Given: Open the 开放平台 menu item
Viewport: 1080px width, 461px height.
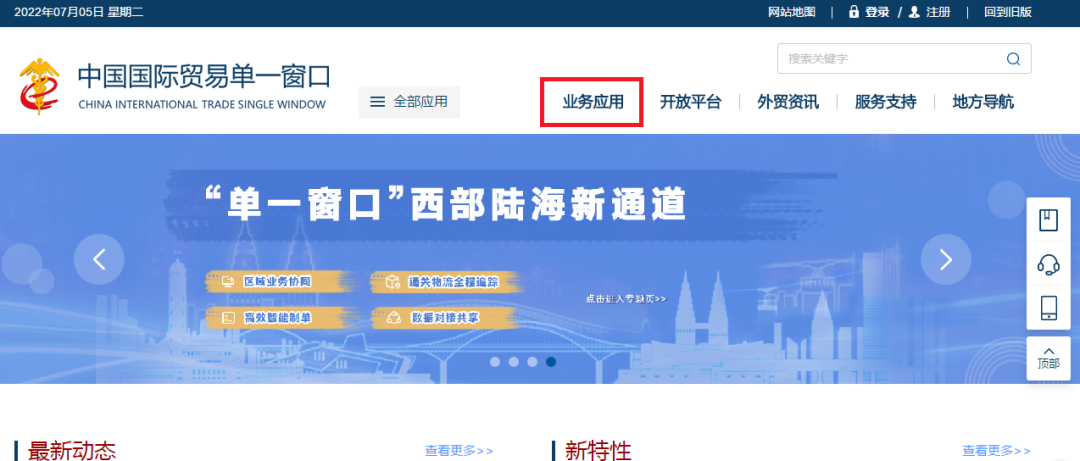Looking at the screenshot, I should click(x=690, y=102).
